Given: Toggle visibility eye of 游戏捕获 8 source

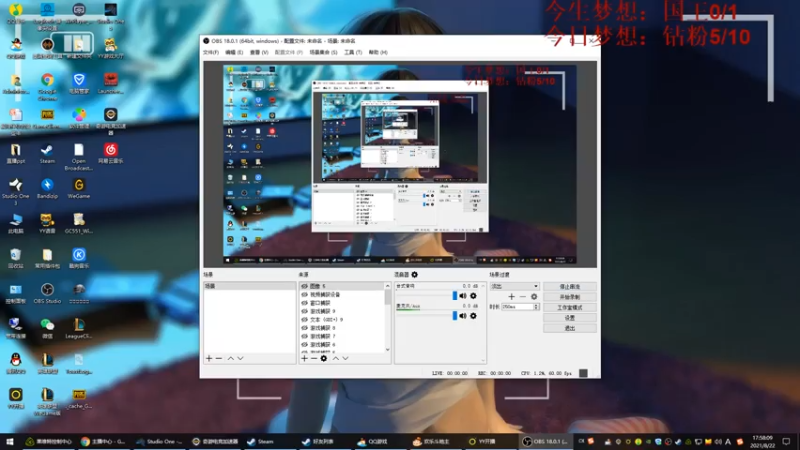Looking at the screenshot, I should coord(305,328).
